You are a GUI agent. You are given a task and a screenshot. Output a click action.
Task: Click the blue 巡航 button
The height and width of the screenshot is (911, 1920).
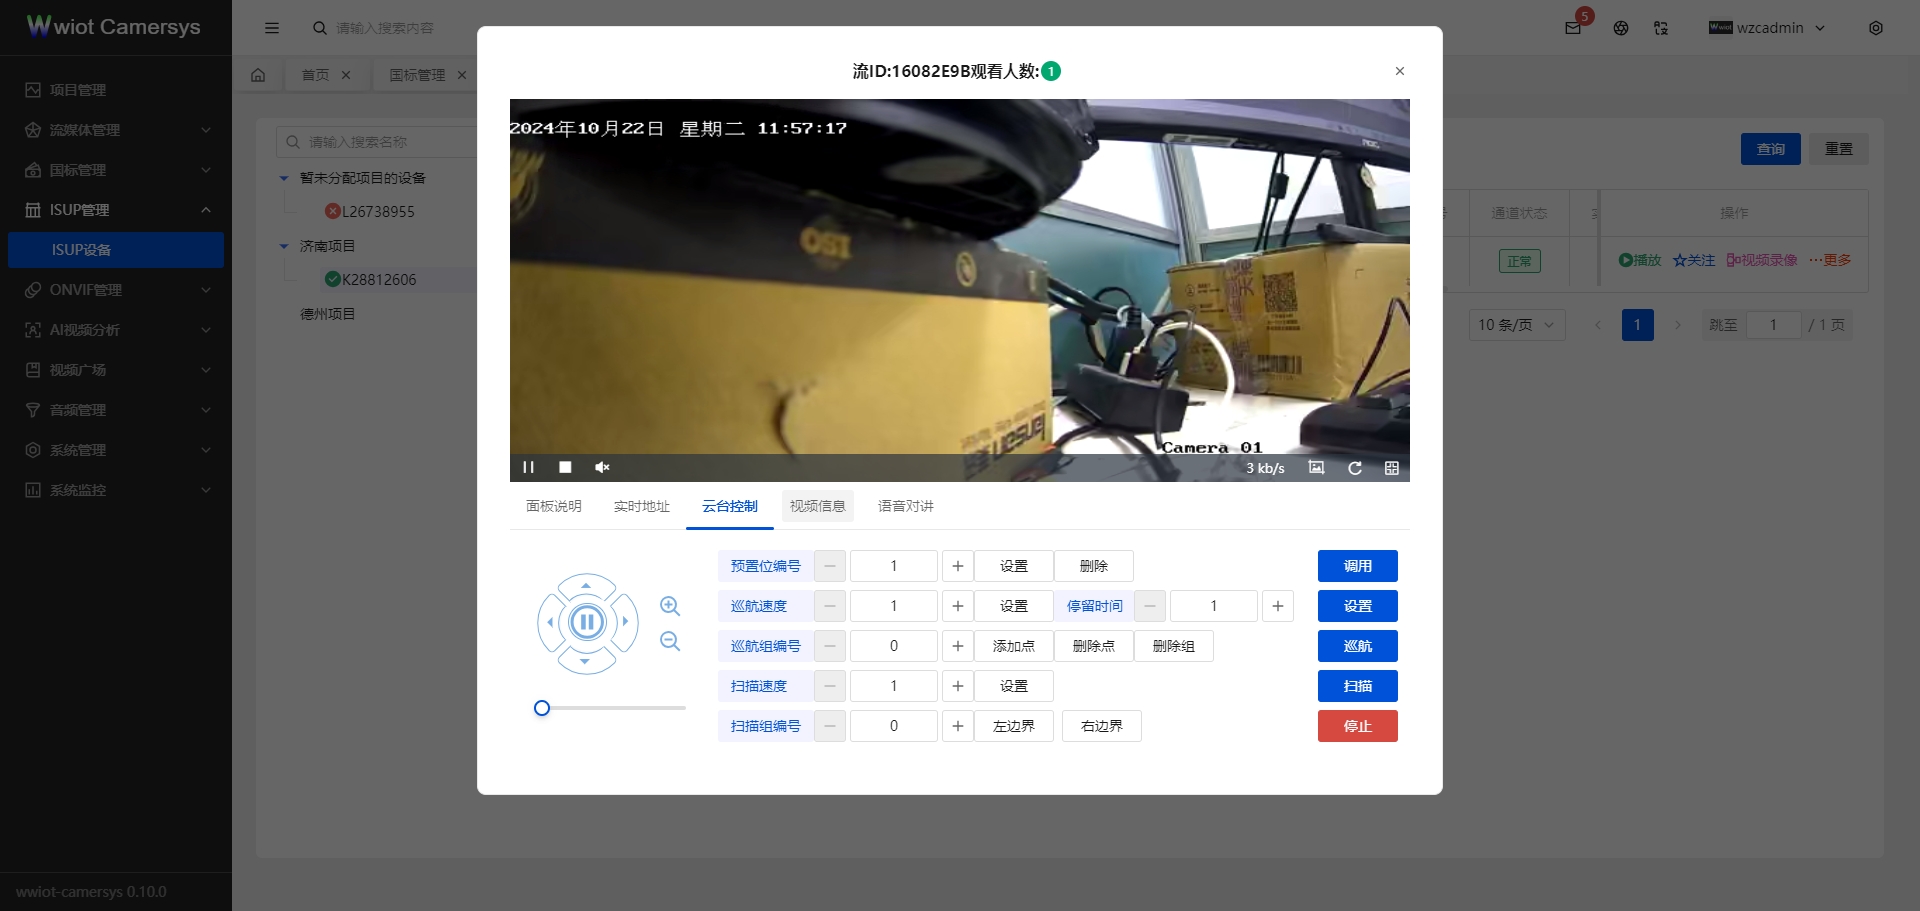(1357, 646)
